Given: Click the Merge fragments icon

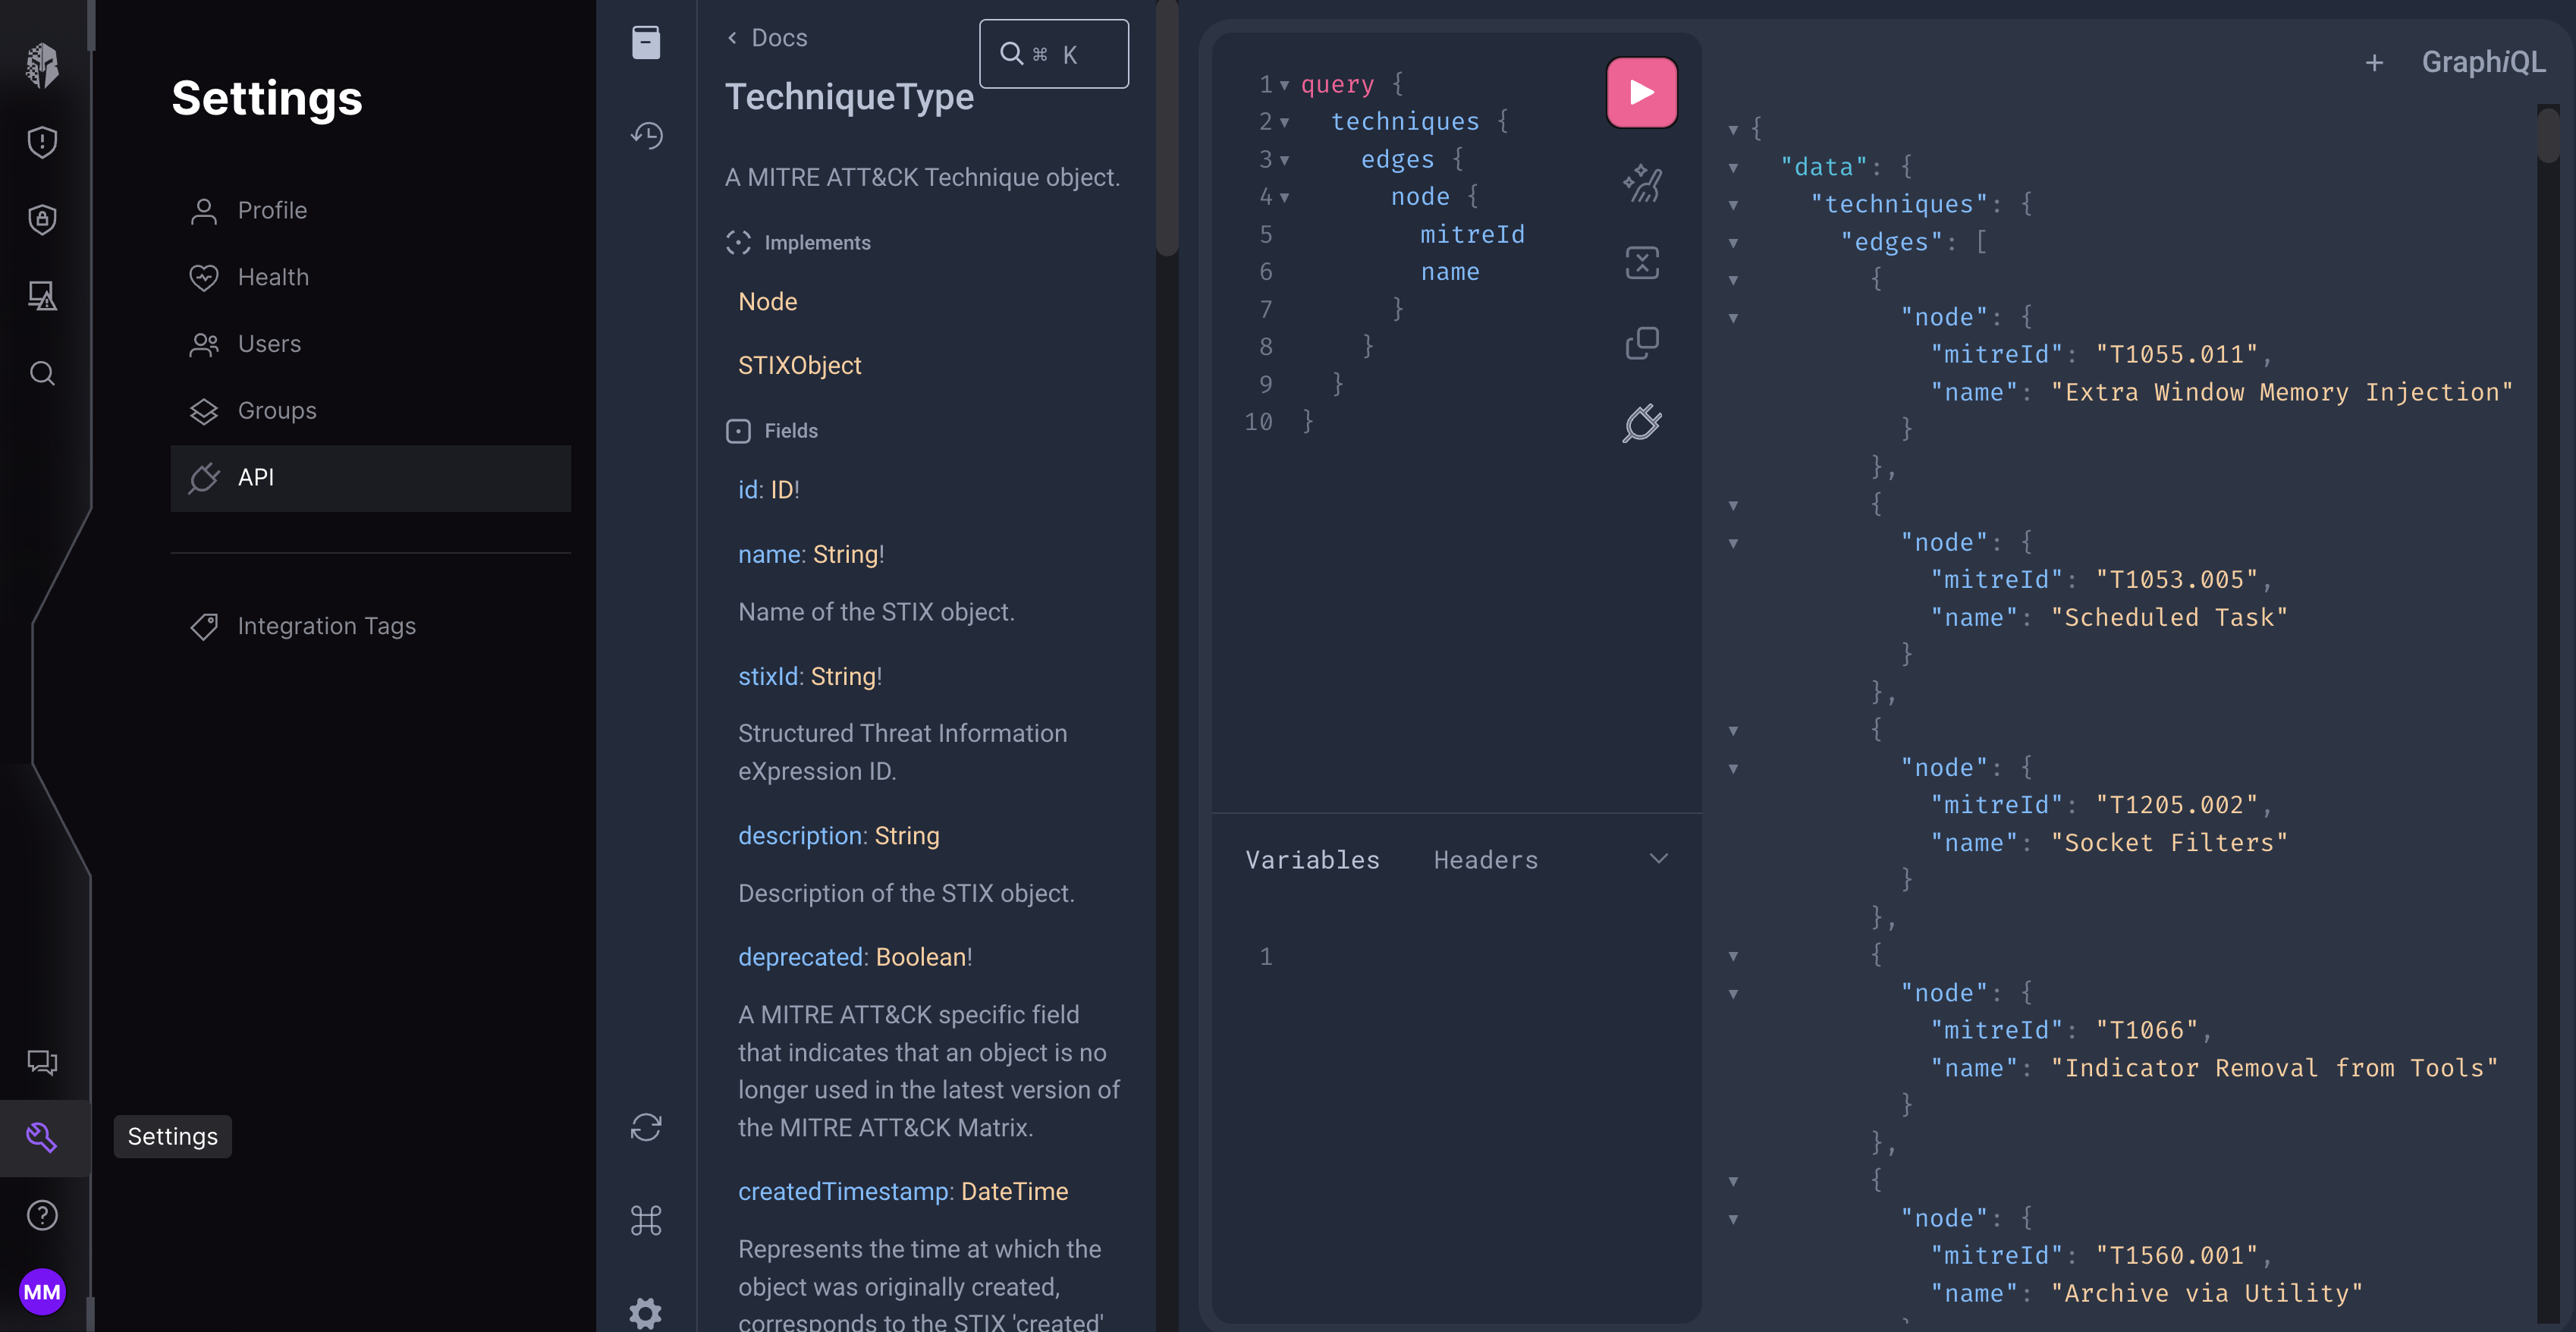Looking at the screenshot, I should pos(1641,263).
